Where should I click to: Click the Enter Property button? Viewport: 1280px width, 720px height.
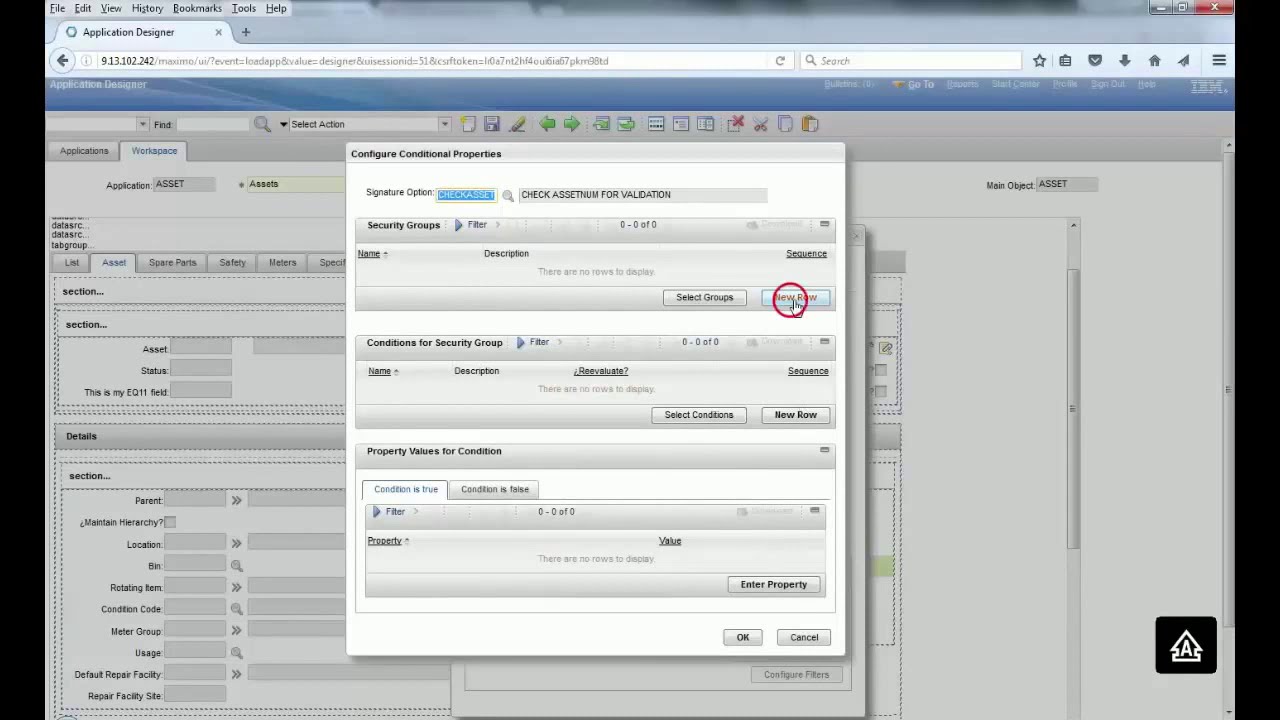774,585
